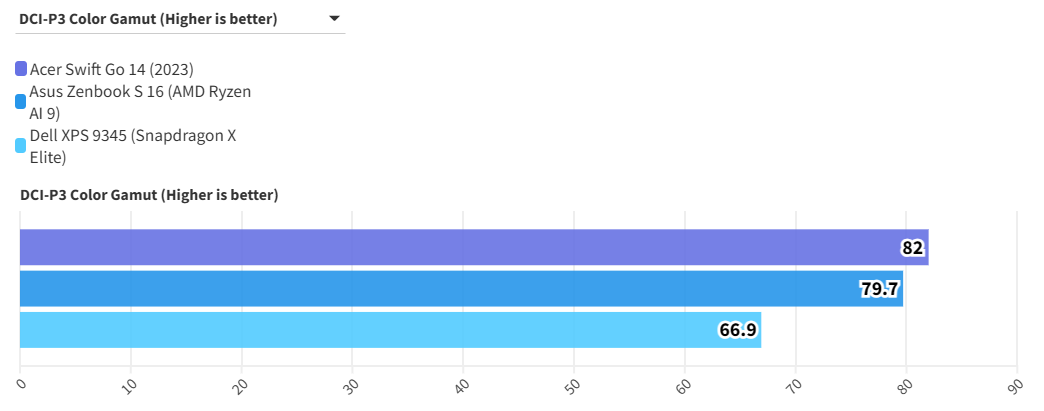Click the 70 axis tick label

tap(795, 384)
